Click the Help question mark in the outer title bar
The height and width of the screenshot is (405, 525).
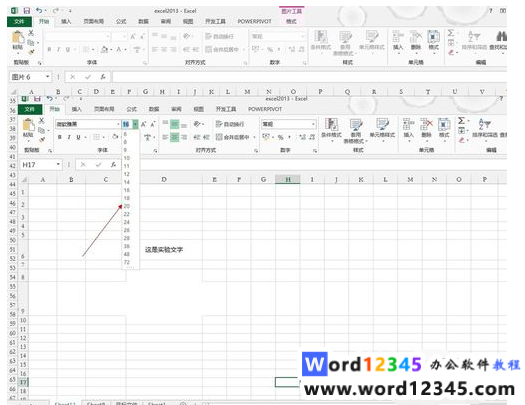pos(491,11)
